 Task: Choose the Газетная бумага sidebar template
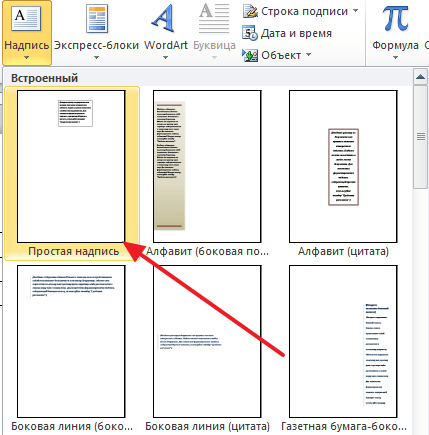click(x=343, y=341)
